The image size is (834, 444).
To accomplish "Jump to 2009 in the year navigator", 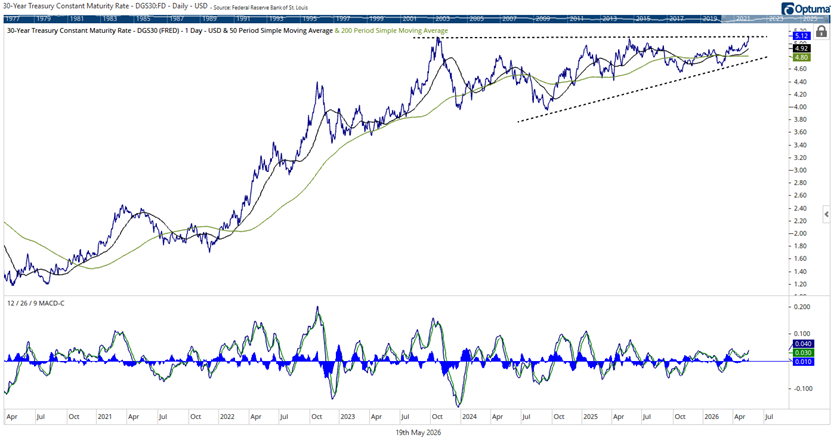I will 543,19.
